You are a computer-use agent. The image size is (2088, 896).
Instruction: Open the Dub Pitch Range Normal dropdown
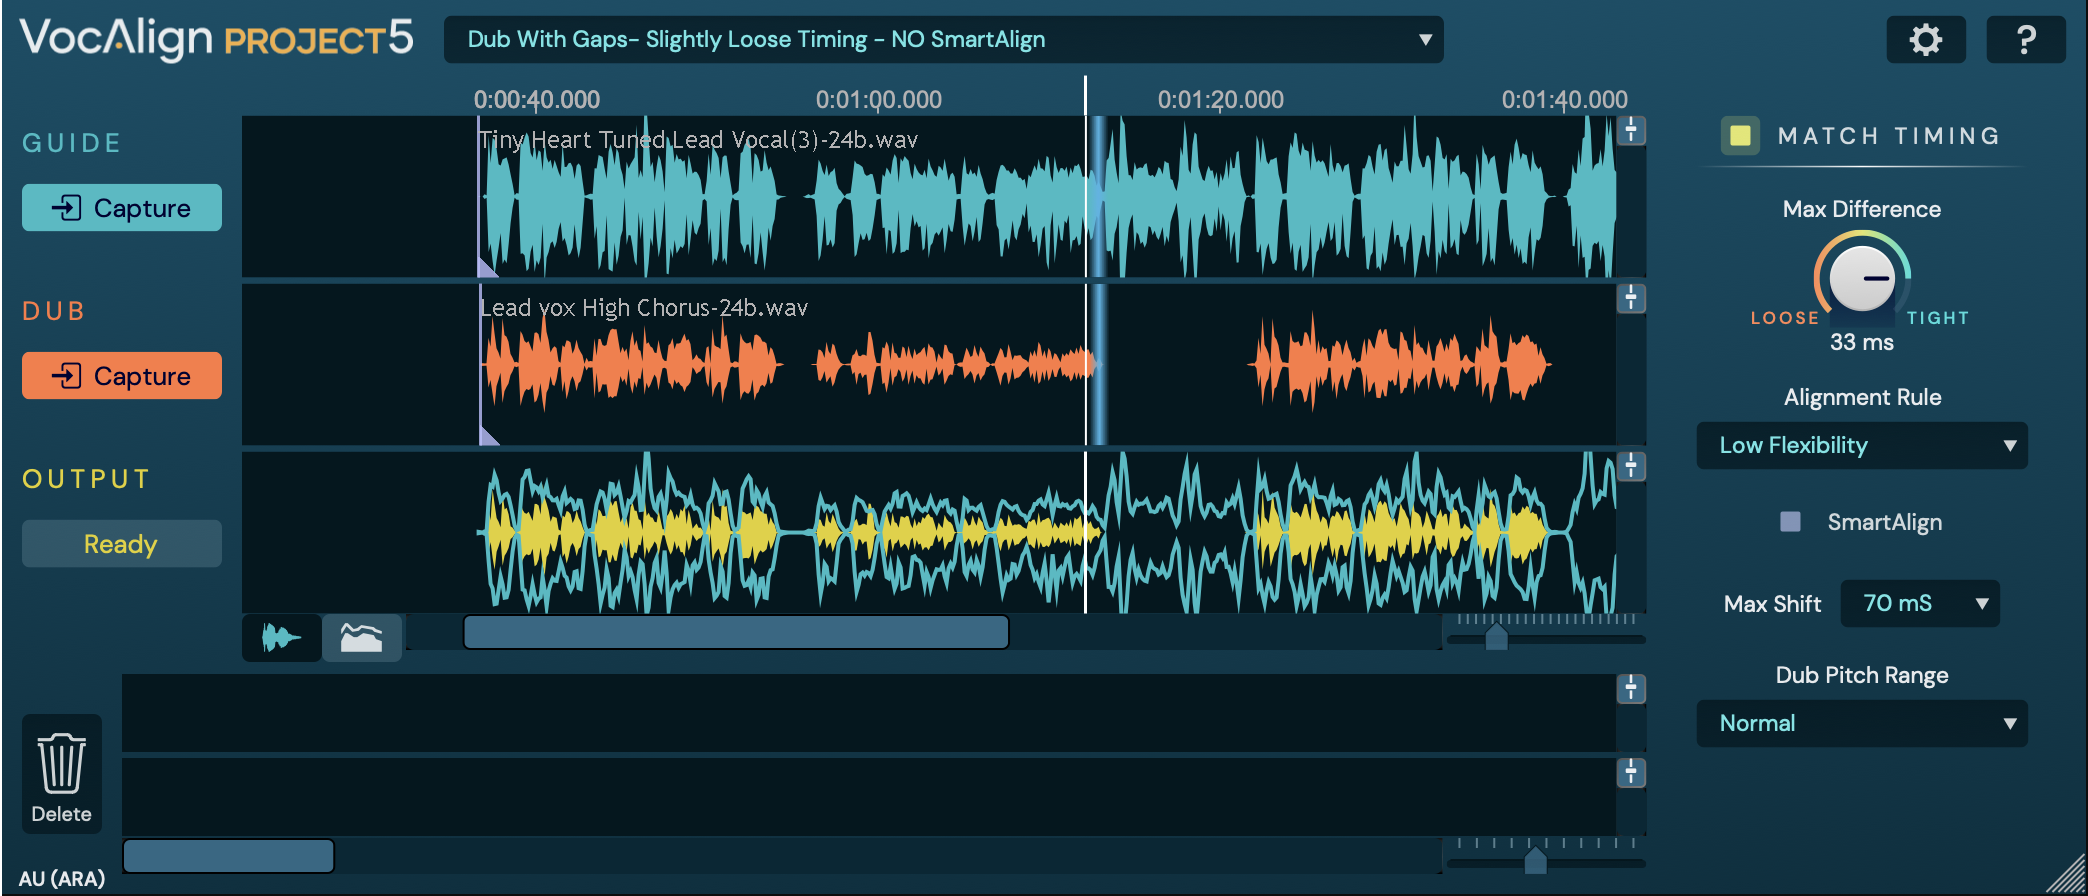pos(1861,724)
